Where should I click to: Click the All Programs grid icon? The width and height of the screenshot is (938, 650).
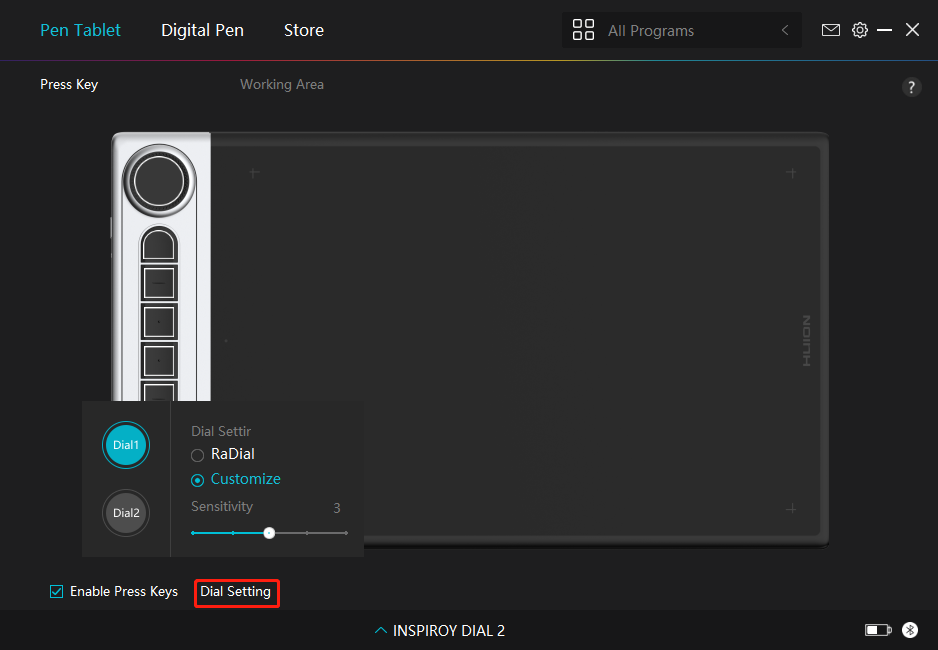(x=583, y=30)
